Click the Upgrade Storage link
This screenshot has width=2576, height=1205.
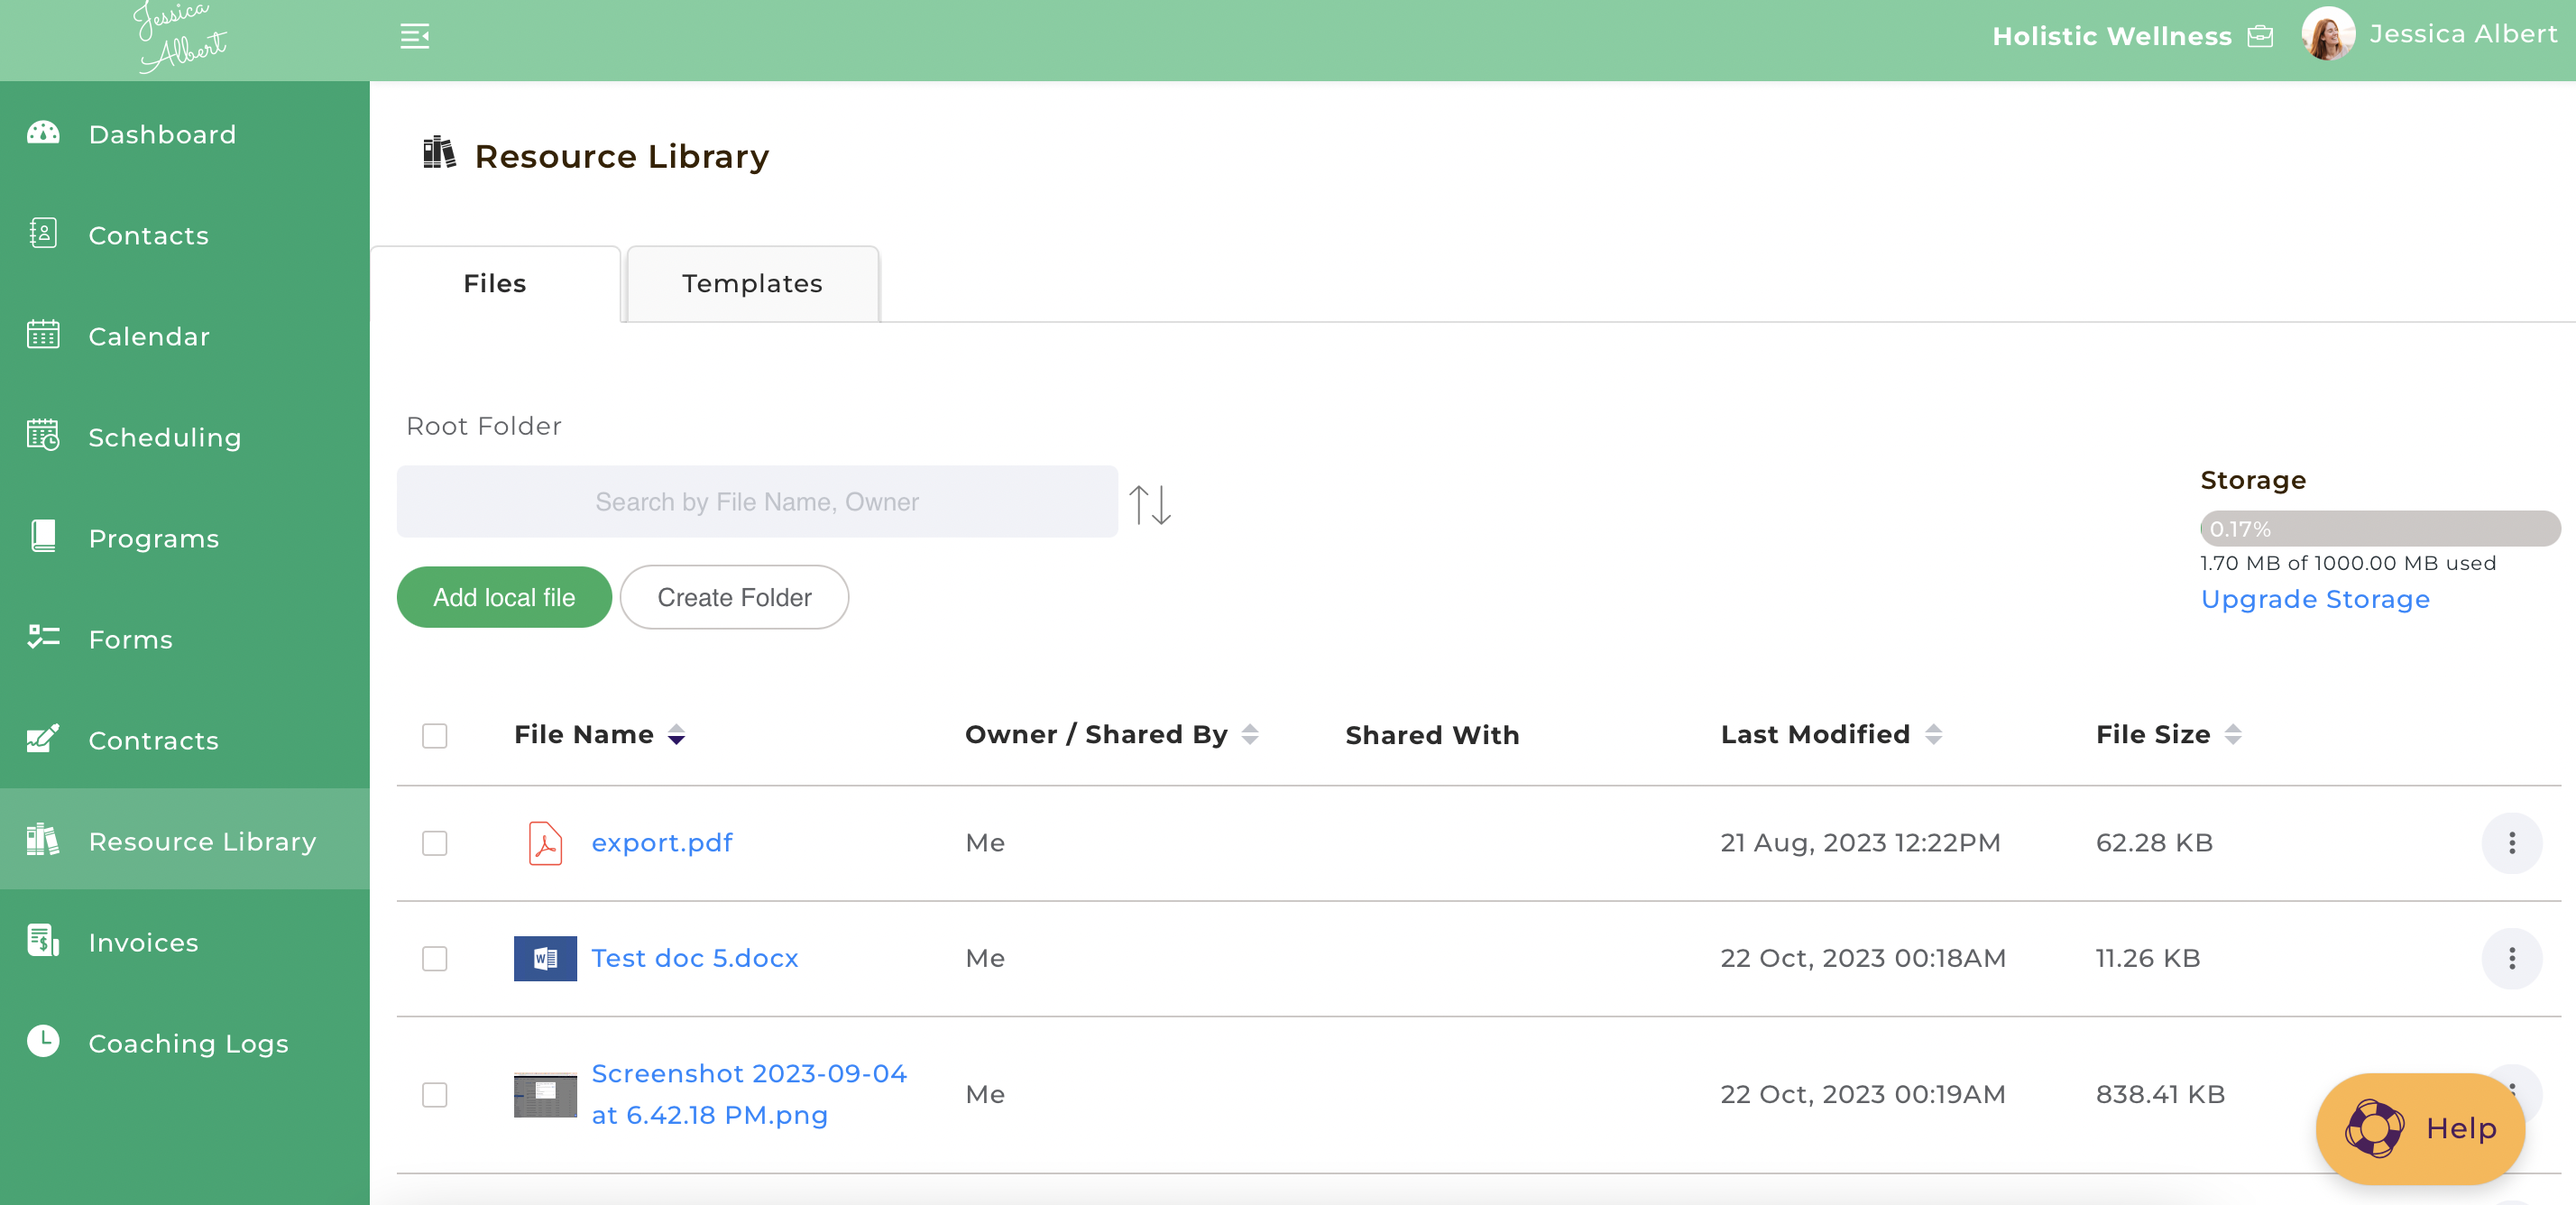(x=2315, y=599)
